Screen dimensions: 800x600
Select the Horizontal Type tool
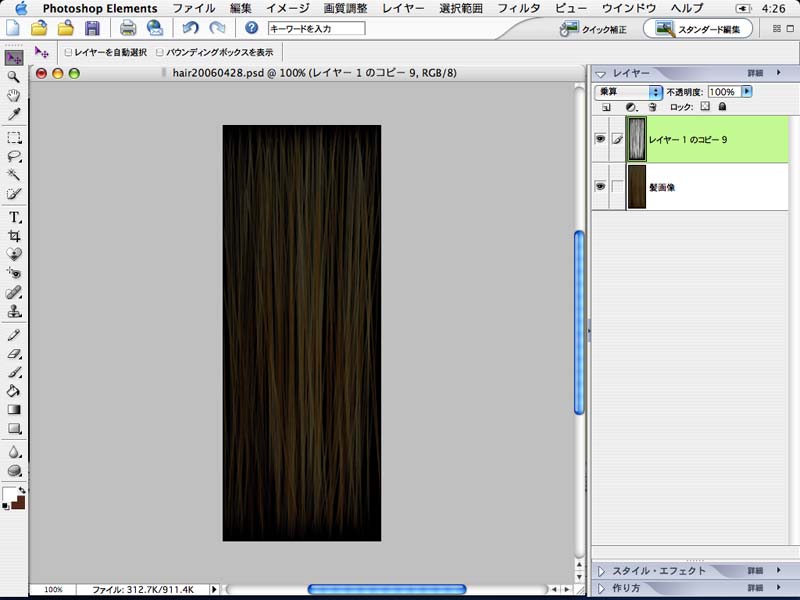(x=14, y=217)
